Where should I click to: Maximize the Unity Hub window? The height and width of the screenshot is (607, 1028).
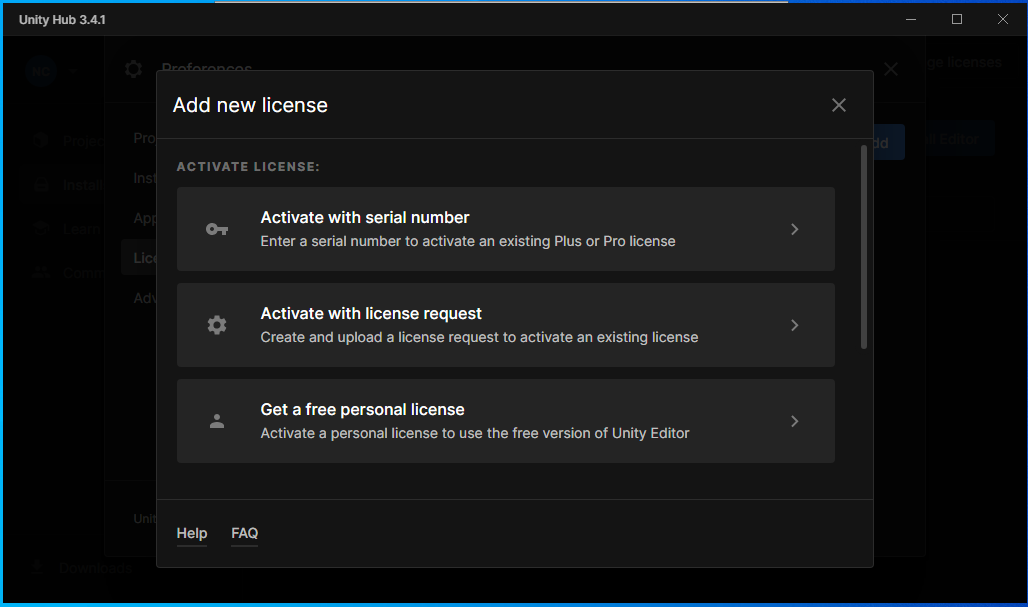[957, 19]
